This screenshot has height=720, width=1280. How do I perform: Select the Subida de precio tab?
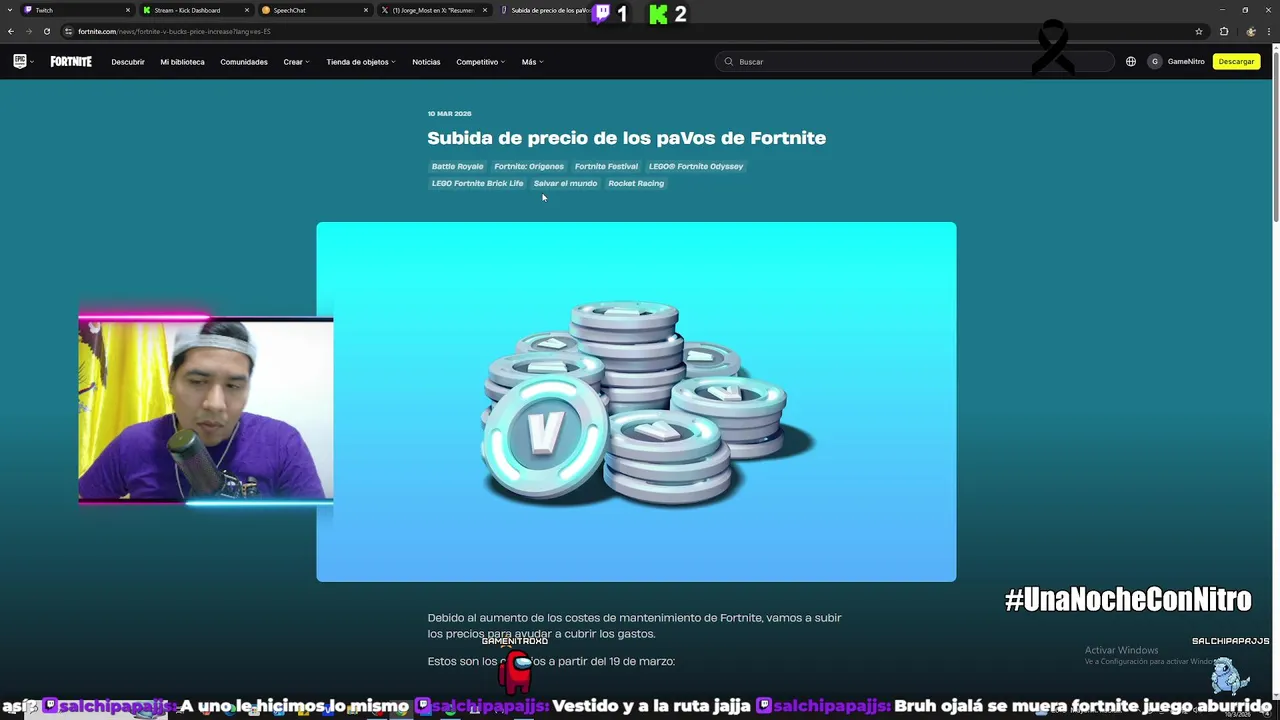545,10
